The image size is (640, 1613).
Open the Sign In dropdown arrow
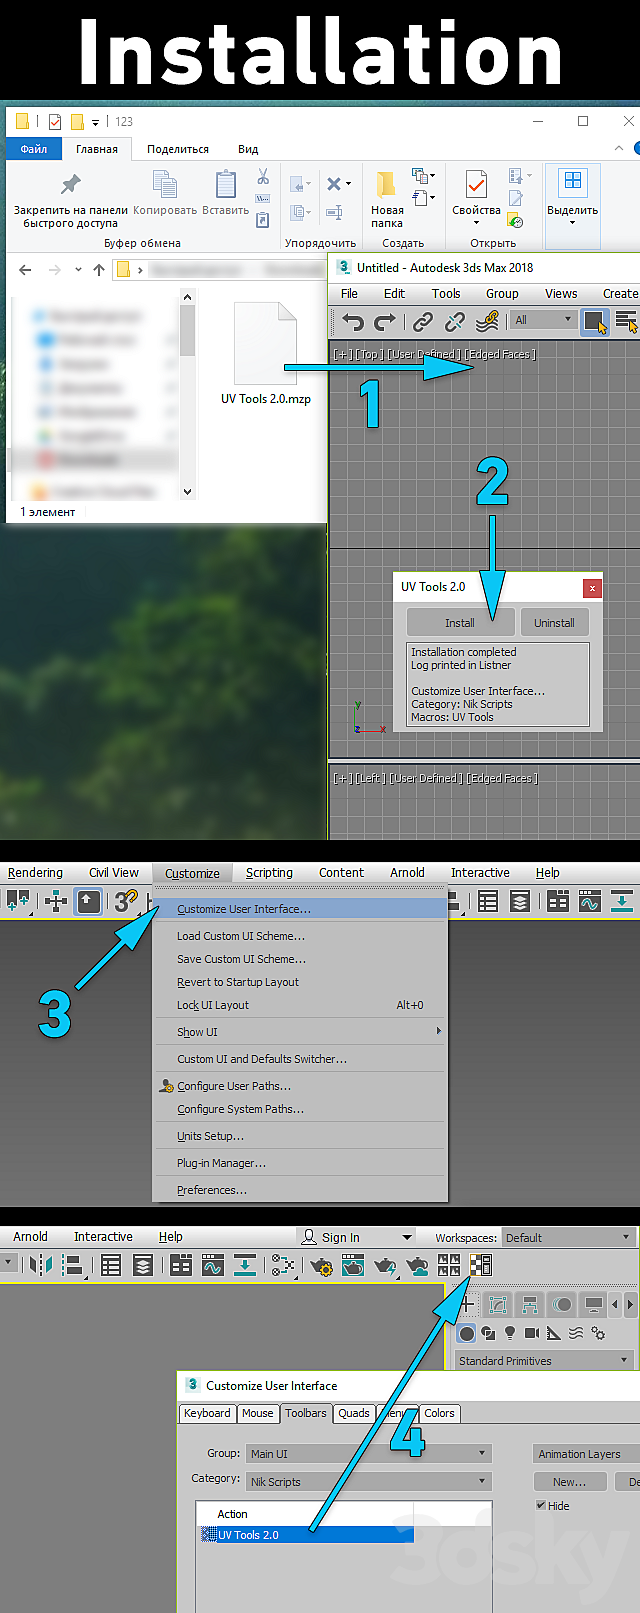406,1238
